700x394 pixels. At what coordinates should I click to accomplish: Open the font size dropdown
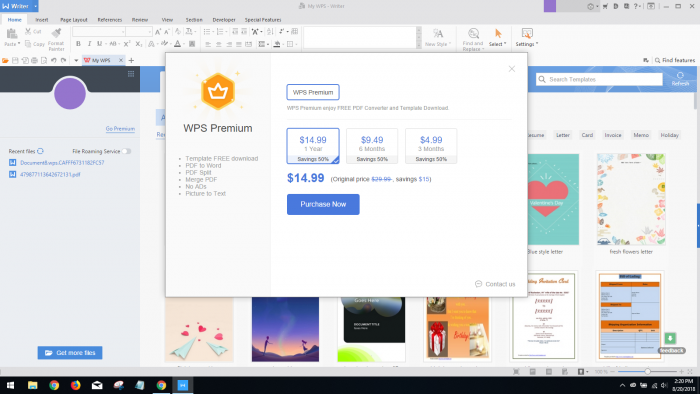[149, 32]
